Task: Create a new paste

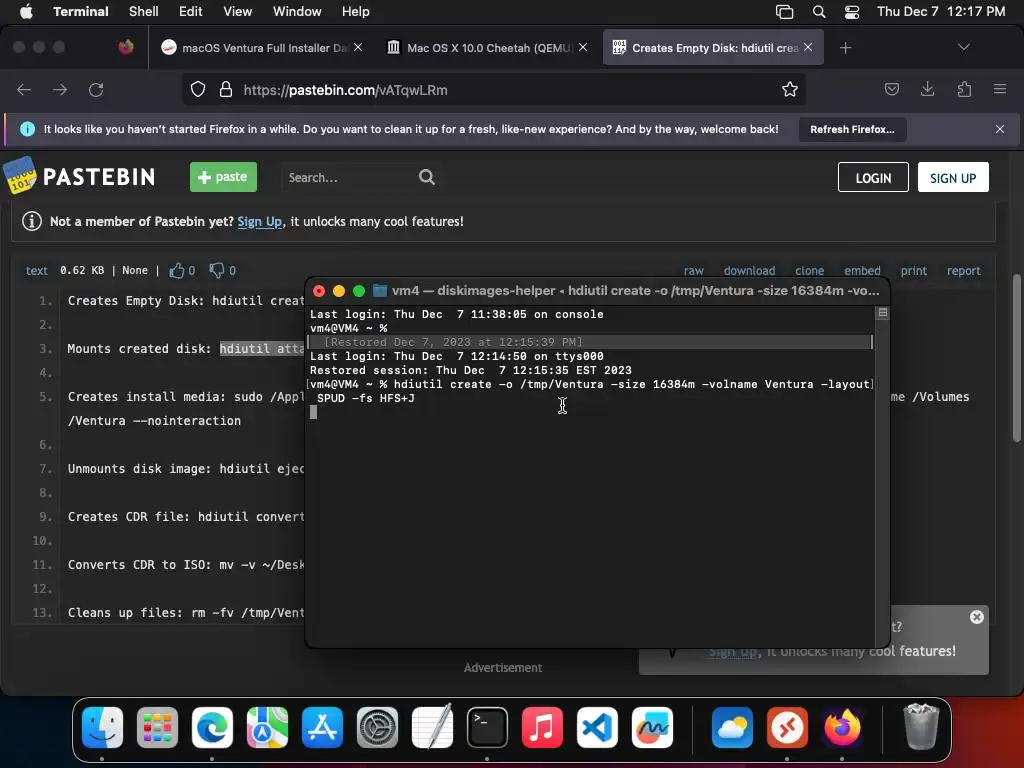Action: tap(223, 177)
